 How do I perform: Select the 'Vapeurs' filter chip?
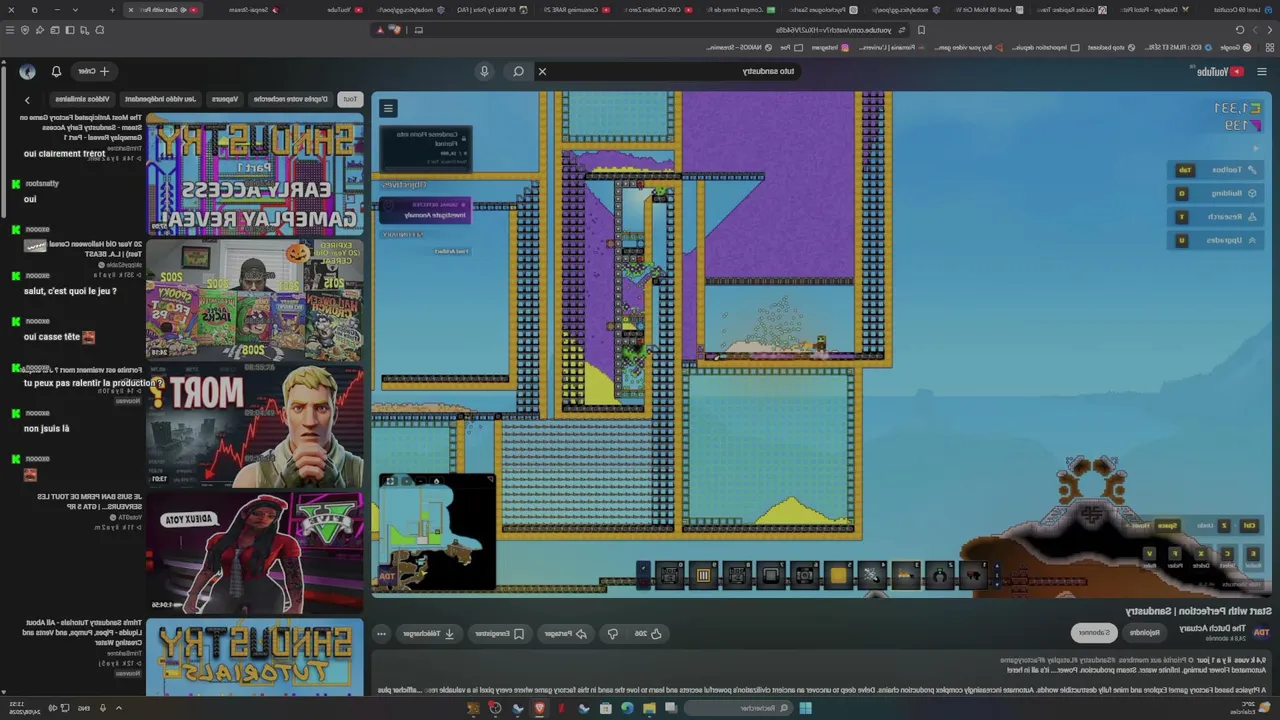[x=225, y=99]
